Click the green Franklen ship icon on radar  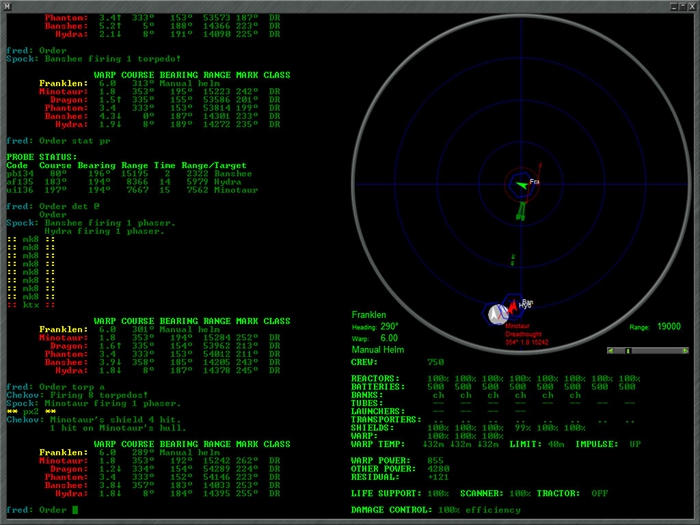(519, 183)
